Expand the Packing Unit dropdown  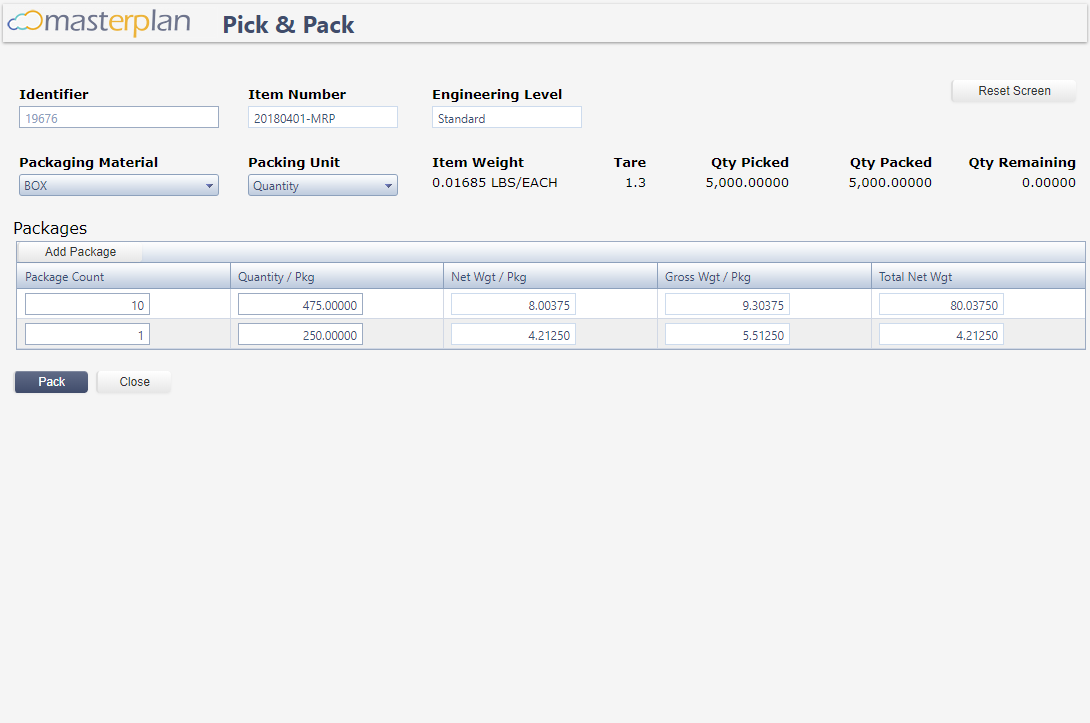(x=323, y=185)
